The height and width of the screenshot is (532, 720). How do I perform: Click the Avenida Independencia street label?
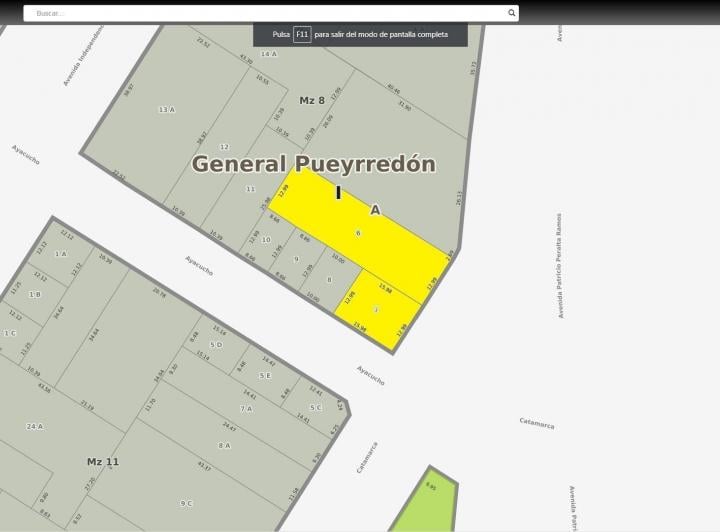83,56
